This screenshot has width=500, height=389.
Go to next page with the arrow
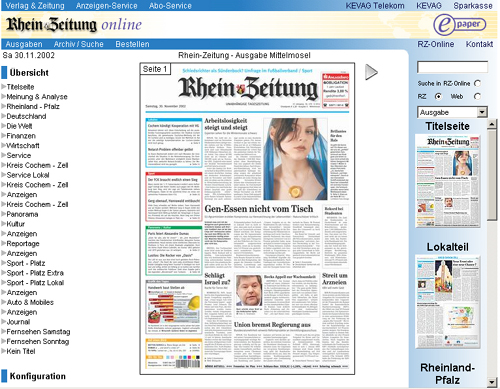[371, 72]
